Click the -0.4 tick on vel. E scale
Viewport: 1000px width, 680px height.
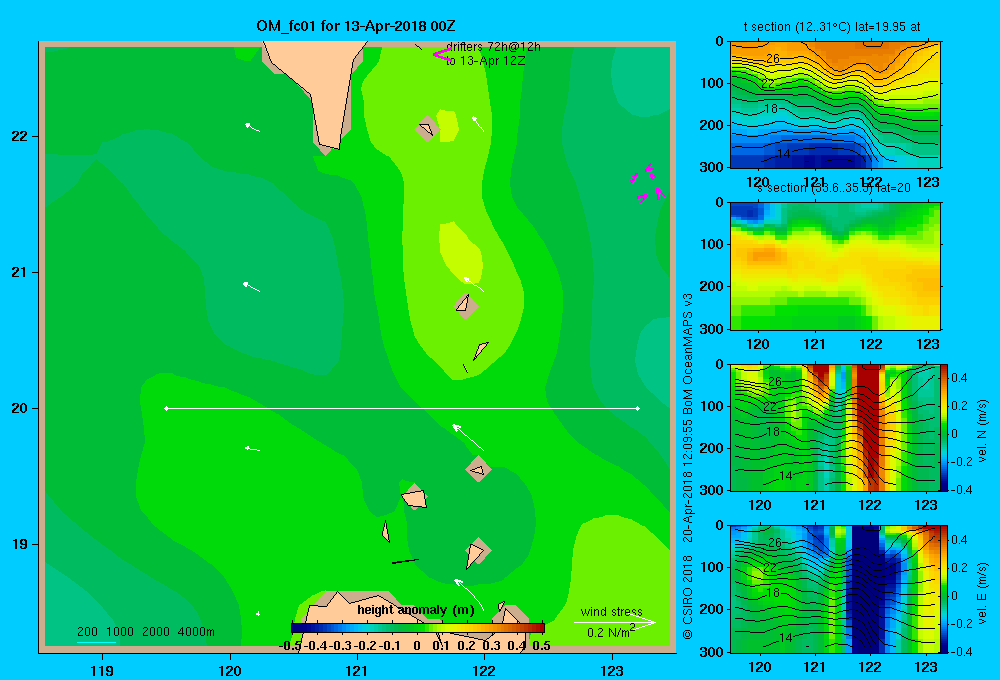click(x=960, y=651)
